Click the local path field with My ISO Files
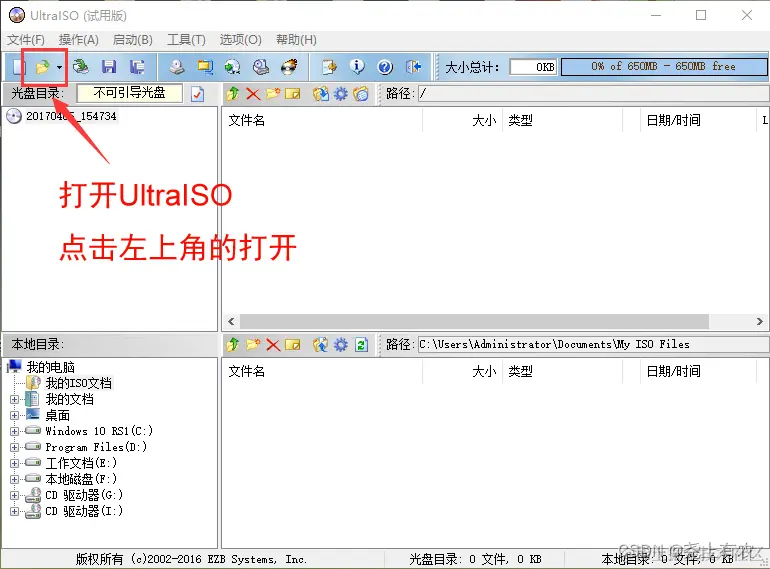 pos(593,345)
